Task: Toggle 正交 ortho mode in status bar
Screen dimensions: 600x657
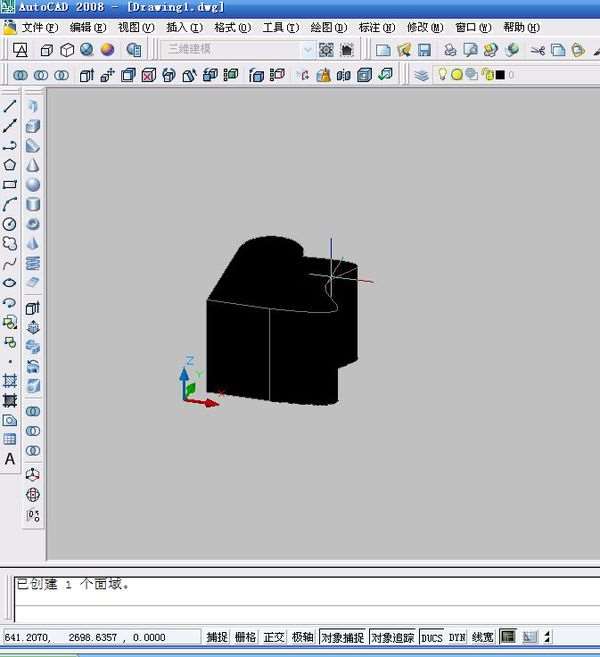Action: pyautogui.click(x=274, y=637)
